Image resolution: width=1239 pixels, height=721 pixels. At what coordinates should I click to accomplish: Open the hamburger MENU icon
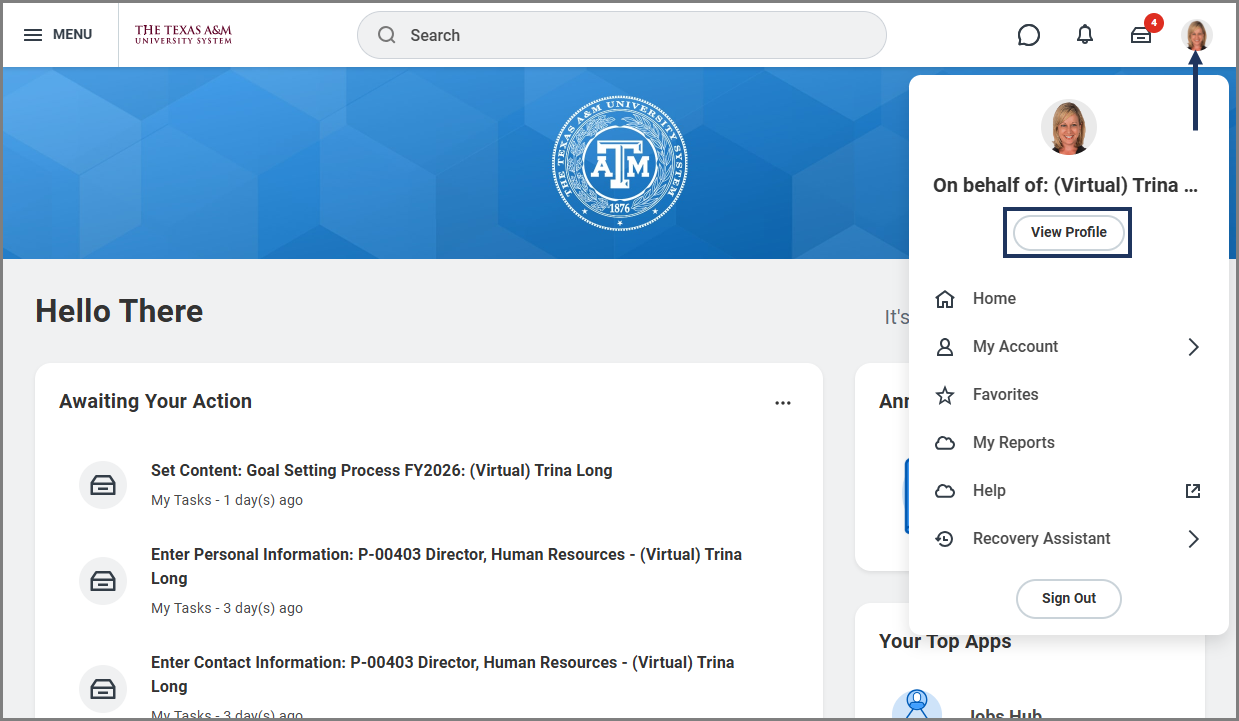(33, 35)
